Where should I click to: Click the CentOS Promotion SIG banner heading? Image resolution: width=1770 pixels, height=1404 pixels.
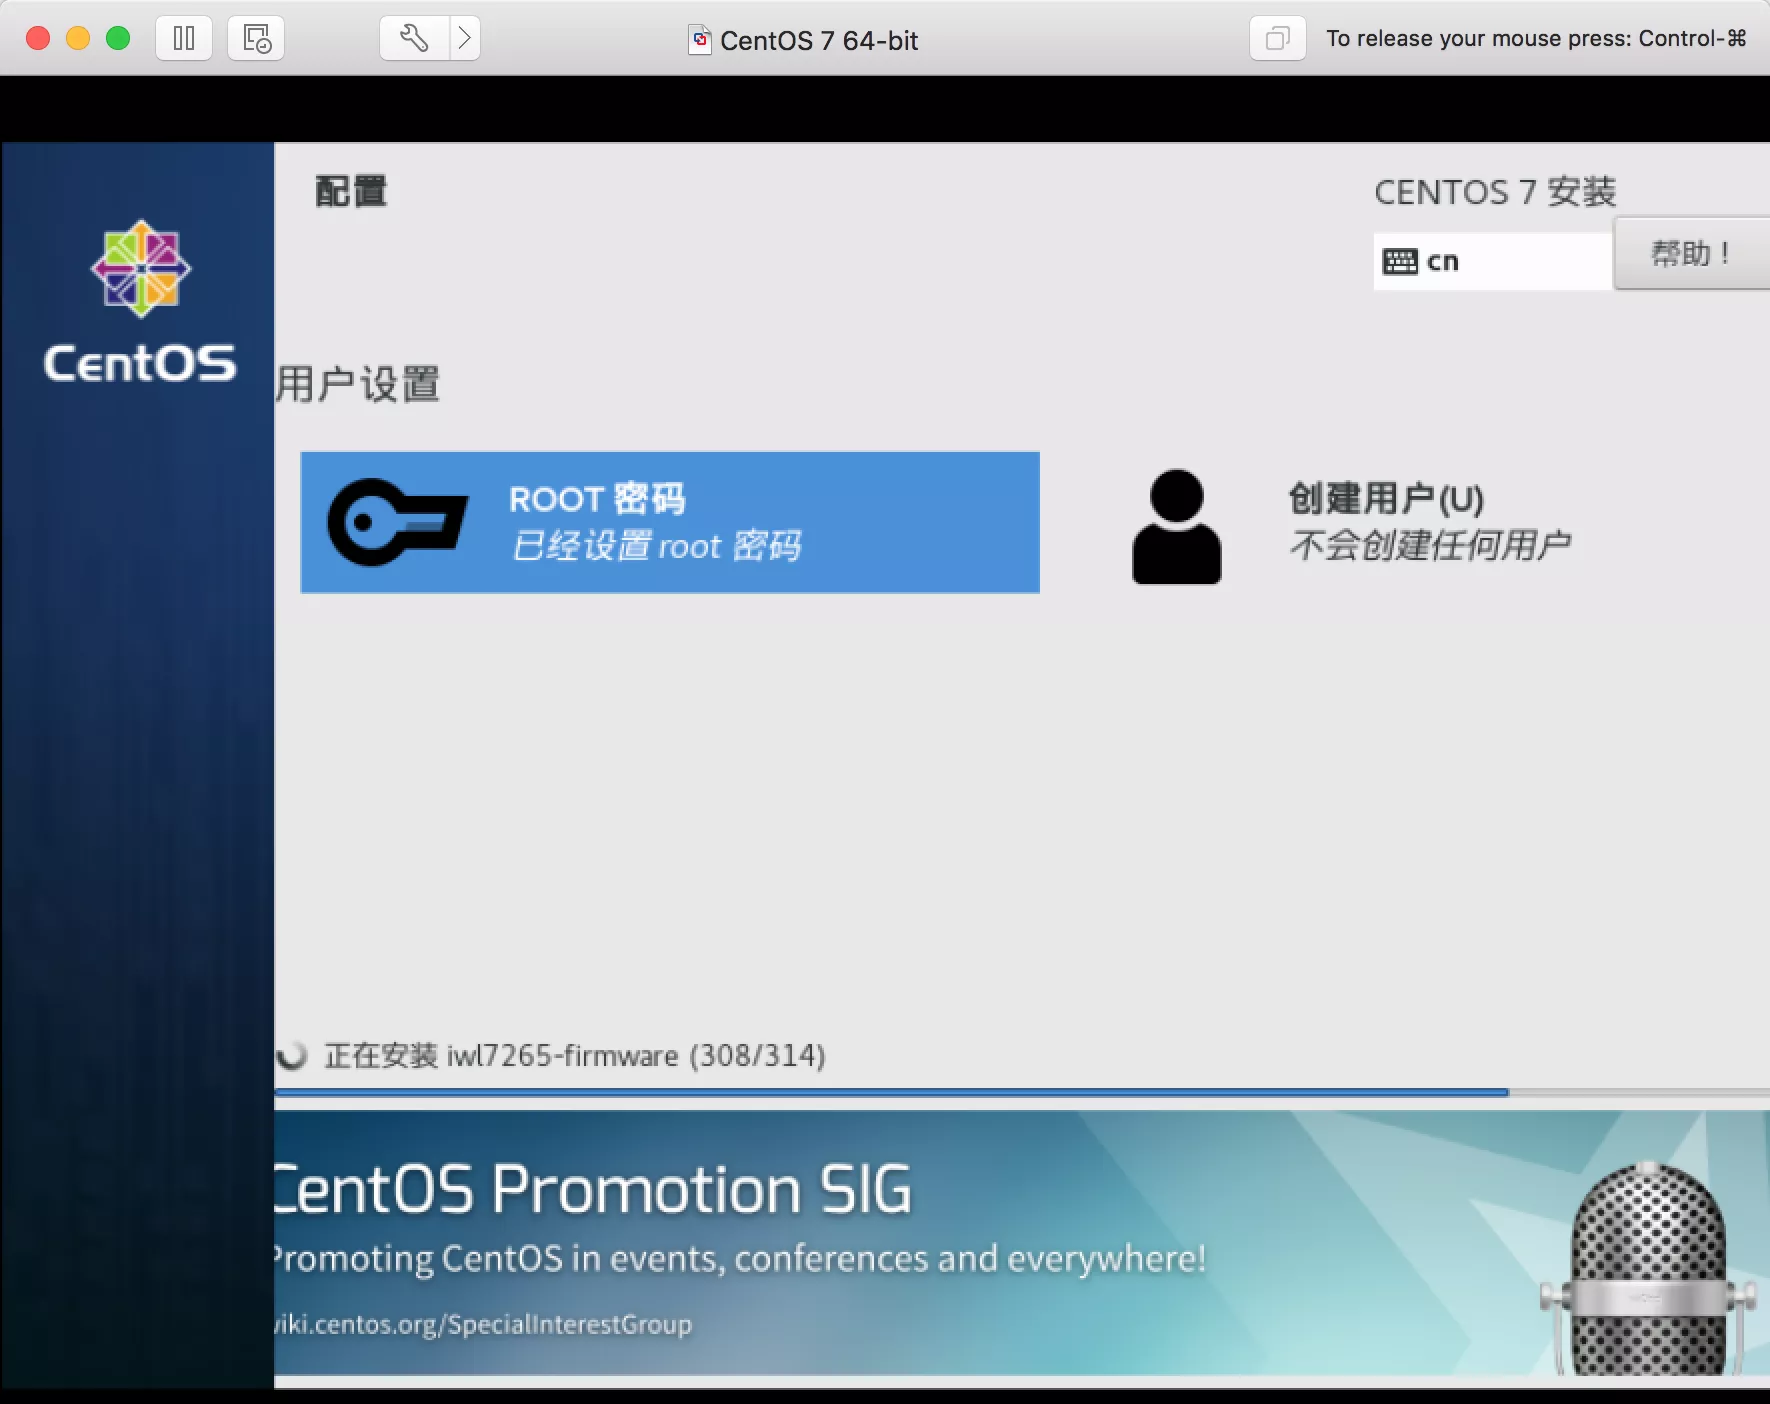593,1190
